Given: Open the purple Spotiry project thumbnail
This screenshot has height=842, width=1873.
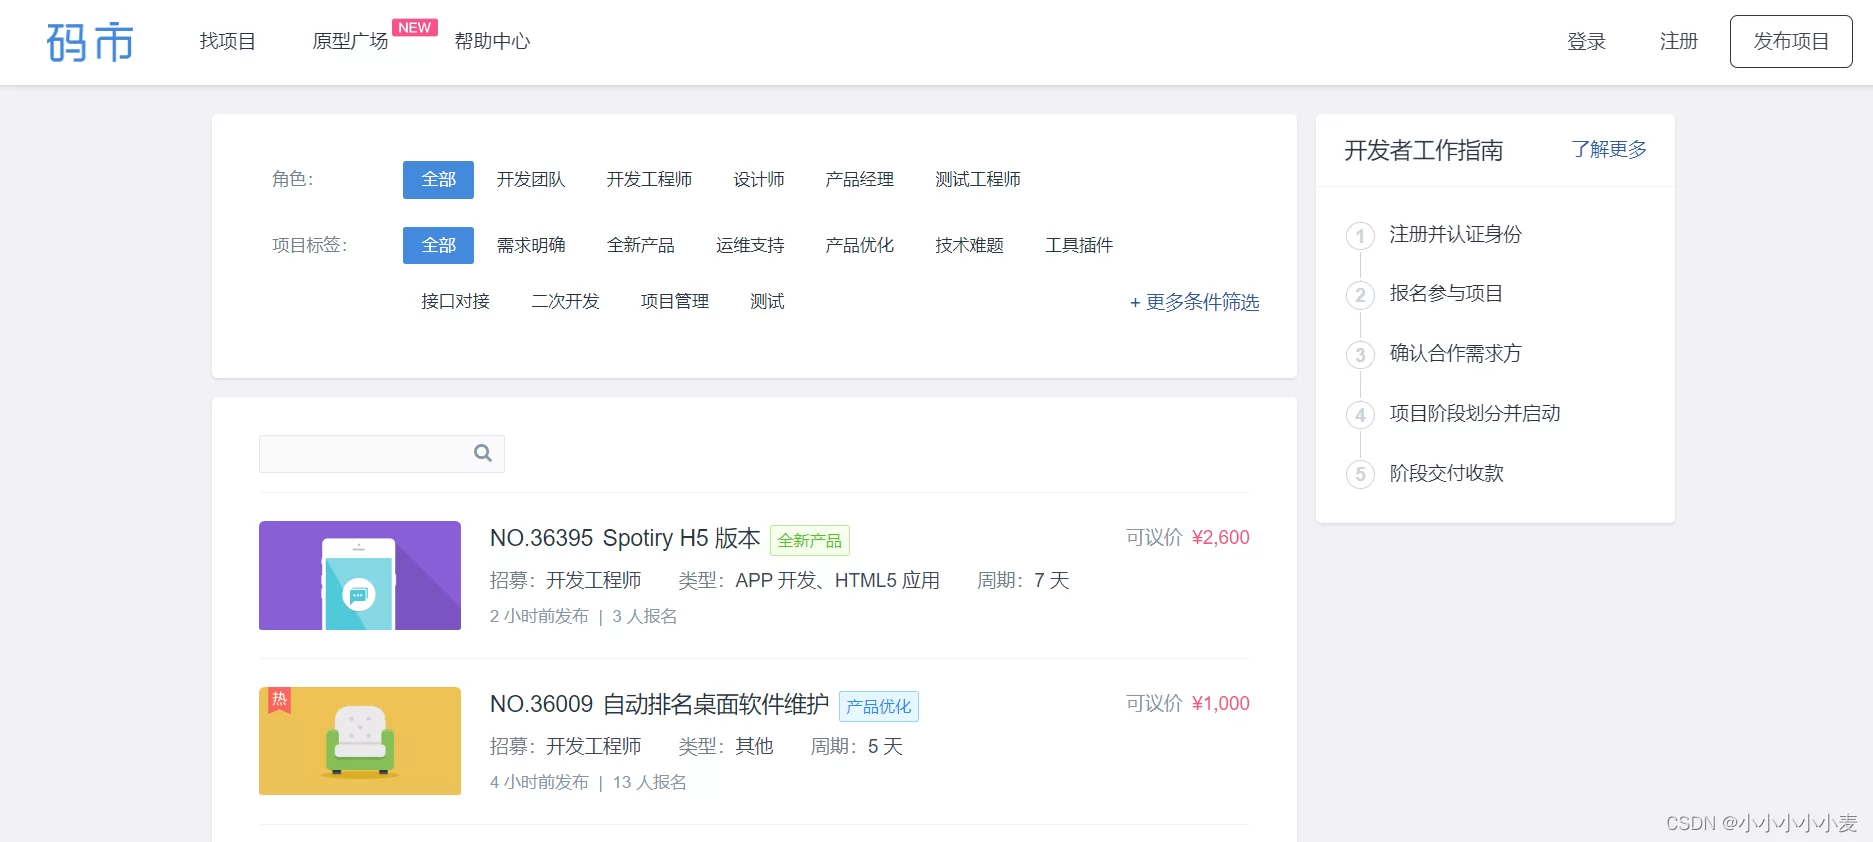Looking at the screenshot, I should (360, 575).
